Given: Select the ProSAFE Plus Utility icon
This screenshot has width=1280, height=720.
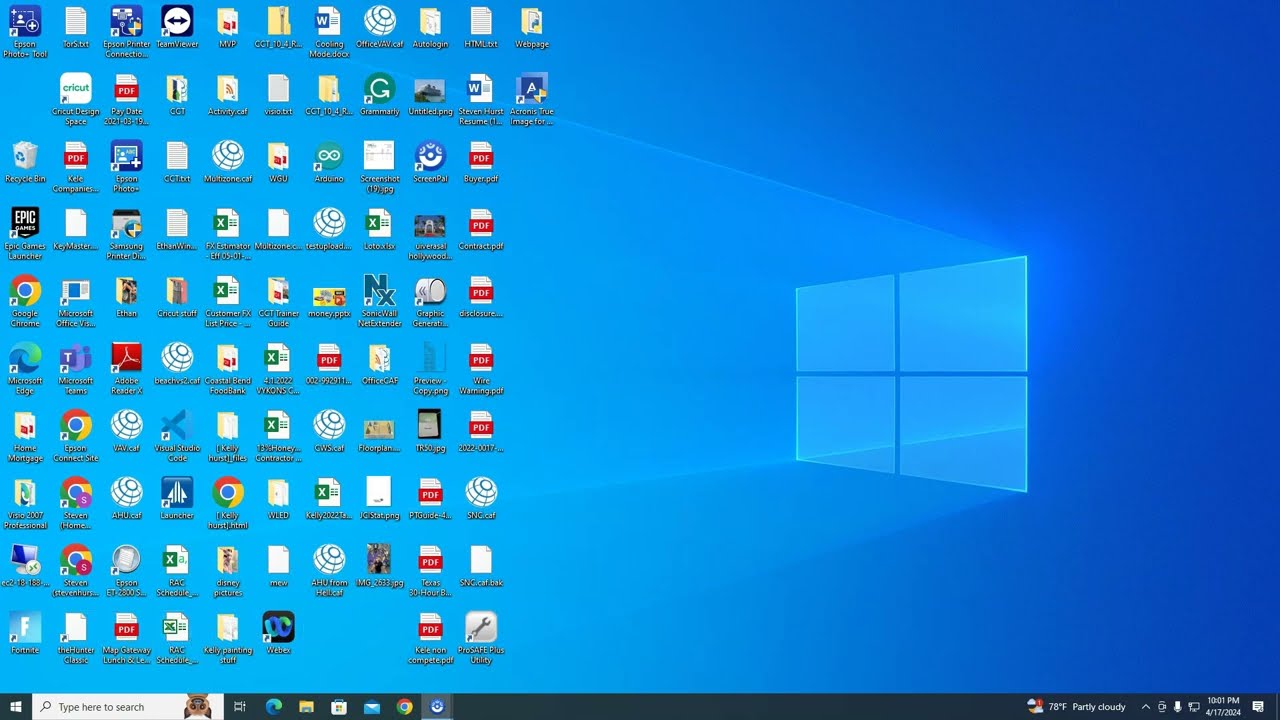Looking at the screenshot, I should (x=481, y=638).
